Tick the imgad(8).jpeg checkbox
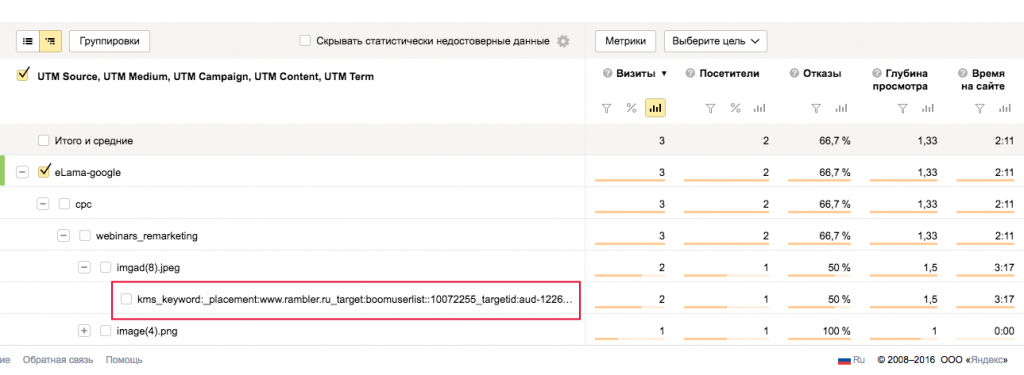Viewport: 1024px width, 375px height. [x=105, y=267]
